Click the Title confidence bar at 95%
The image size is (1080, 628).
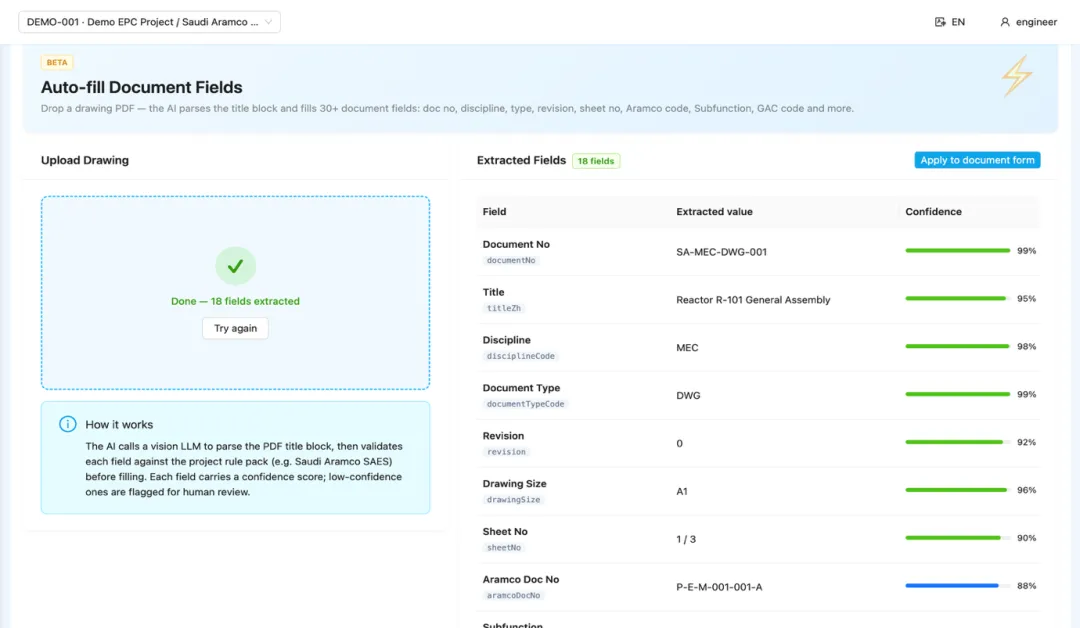point(957,299)
